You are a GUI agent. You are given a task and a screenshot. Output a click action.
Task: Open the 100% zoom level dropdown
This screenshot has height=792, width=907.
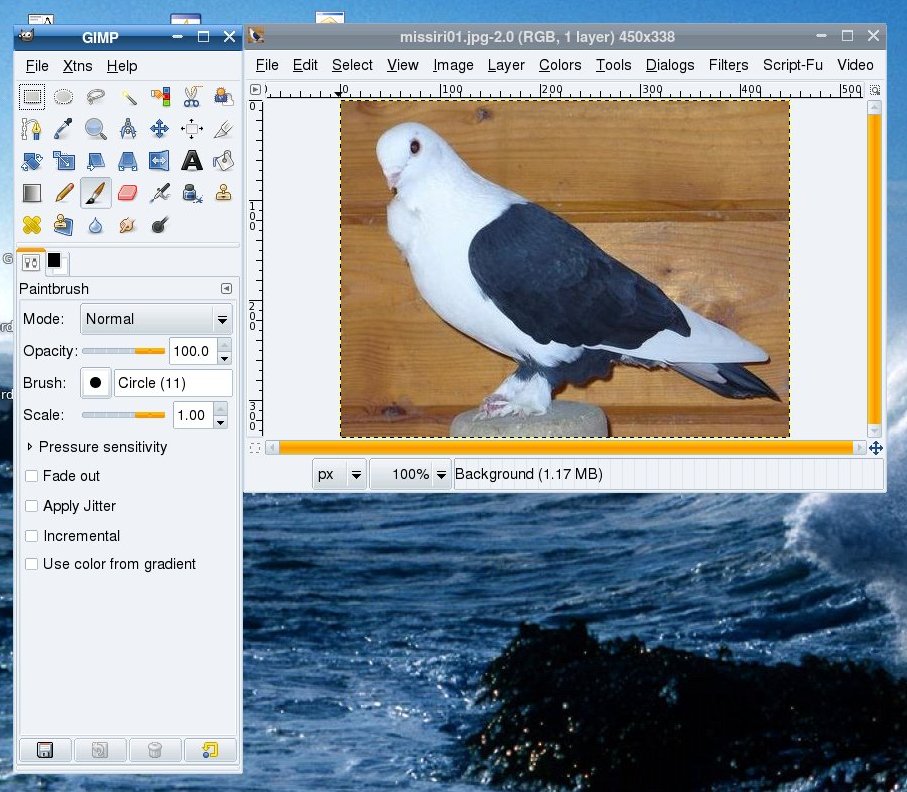(x=410, y=475)
